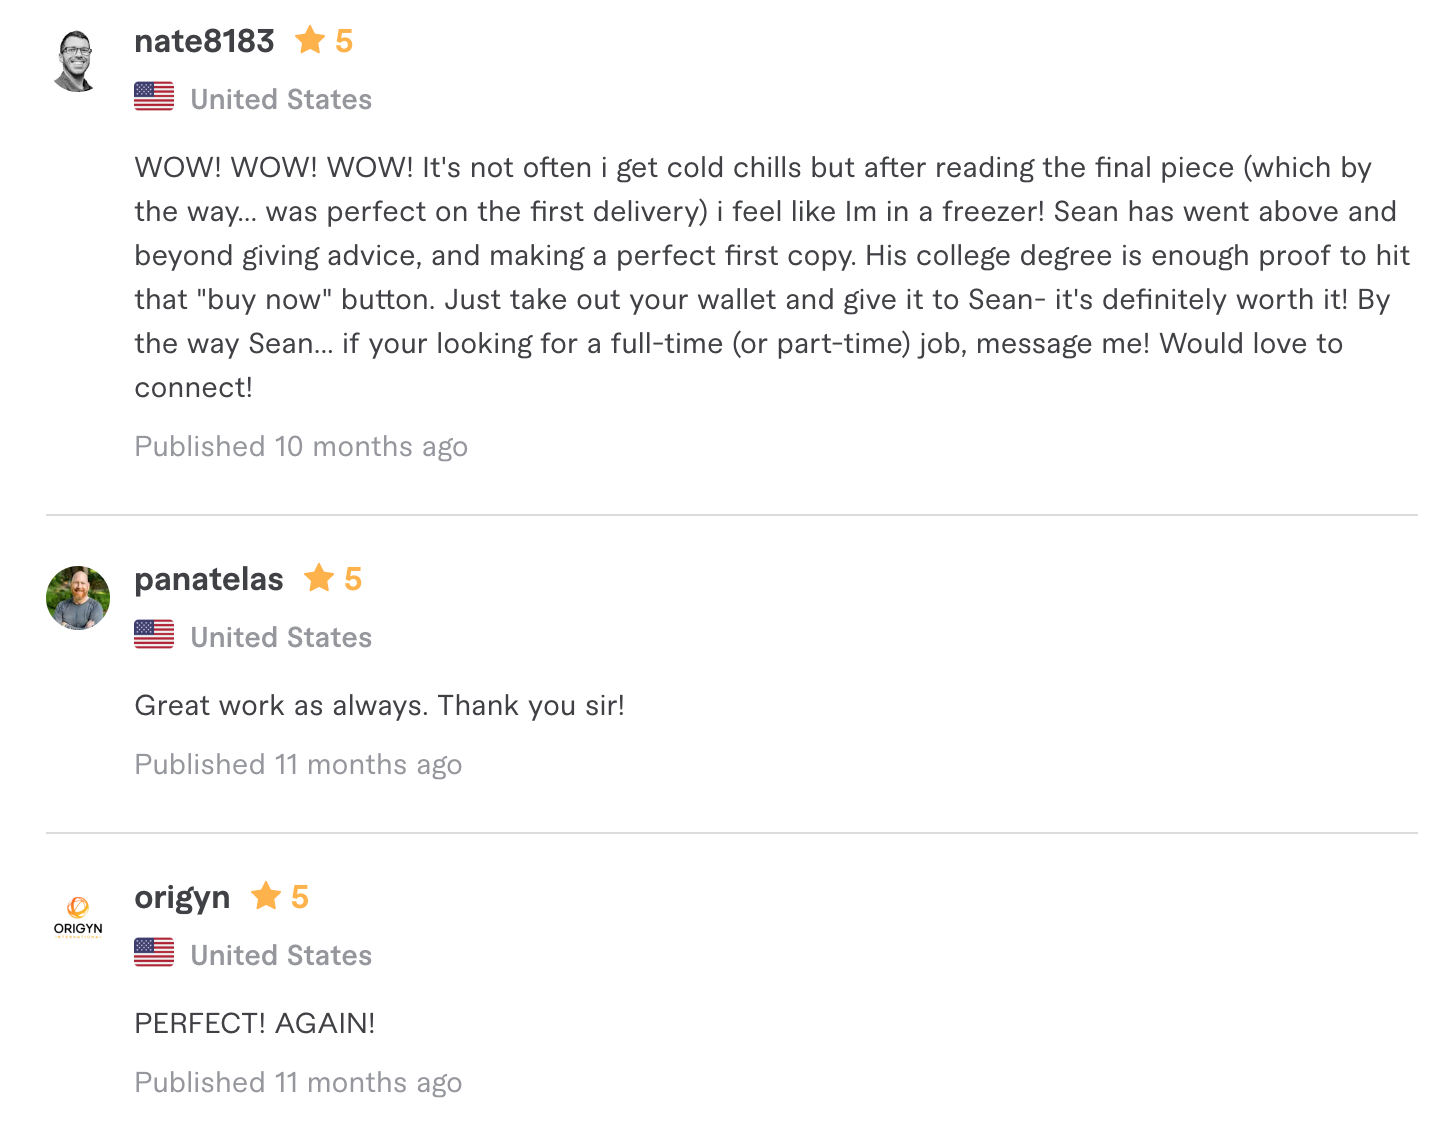
Task: Click "Great work as always" review text
Action: click(379, 705)
